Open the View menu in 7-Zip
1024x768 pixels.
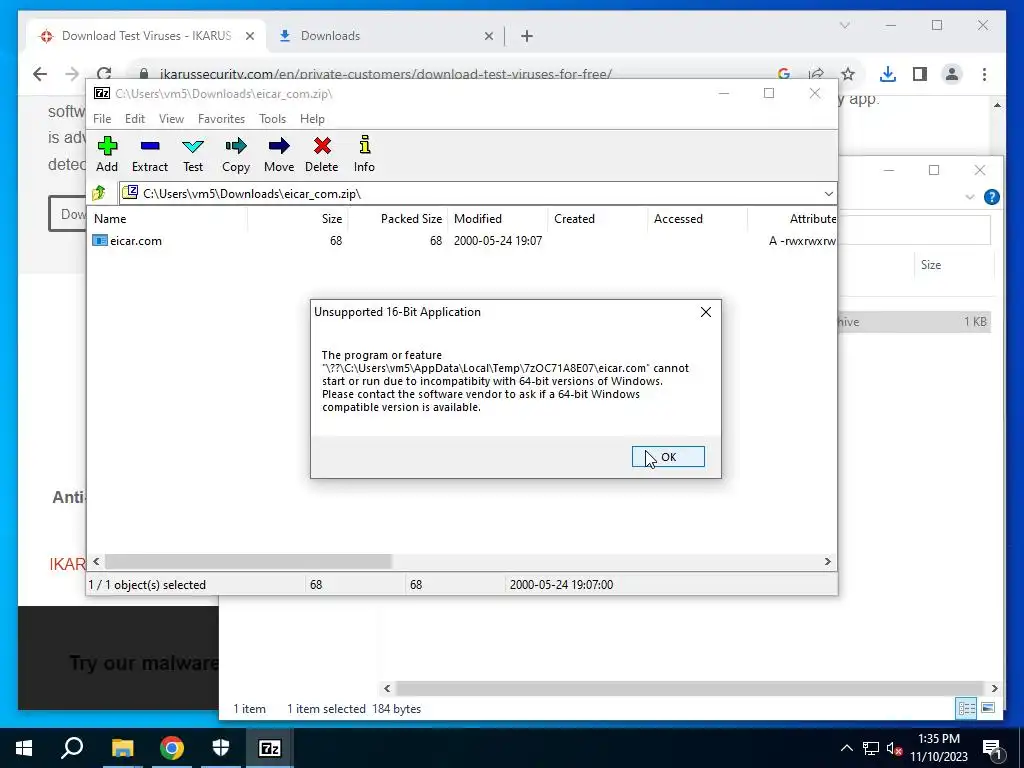click(x=171, y=119)
